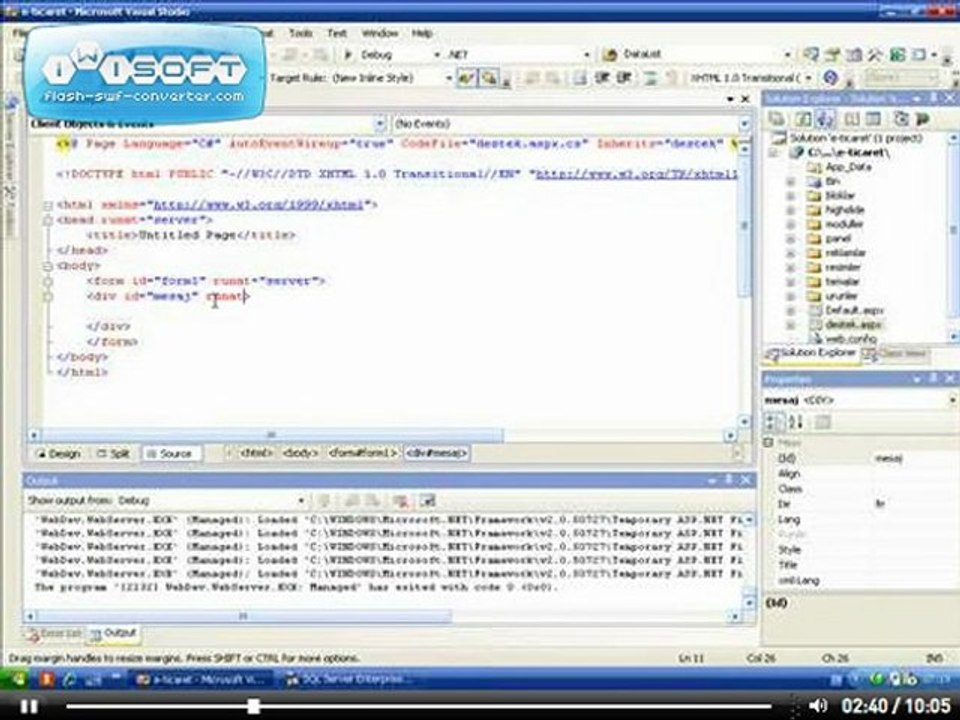Click the fourth Solution Explorer toolbar icon
This screenshot has height=720, width=960.
click(x=852, y=118)
